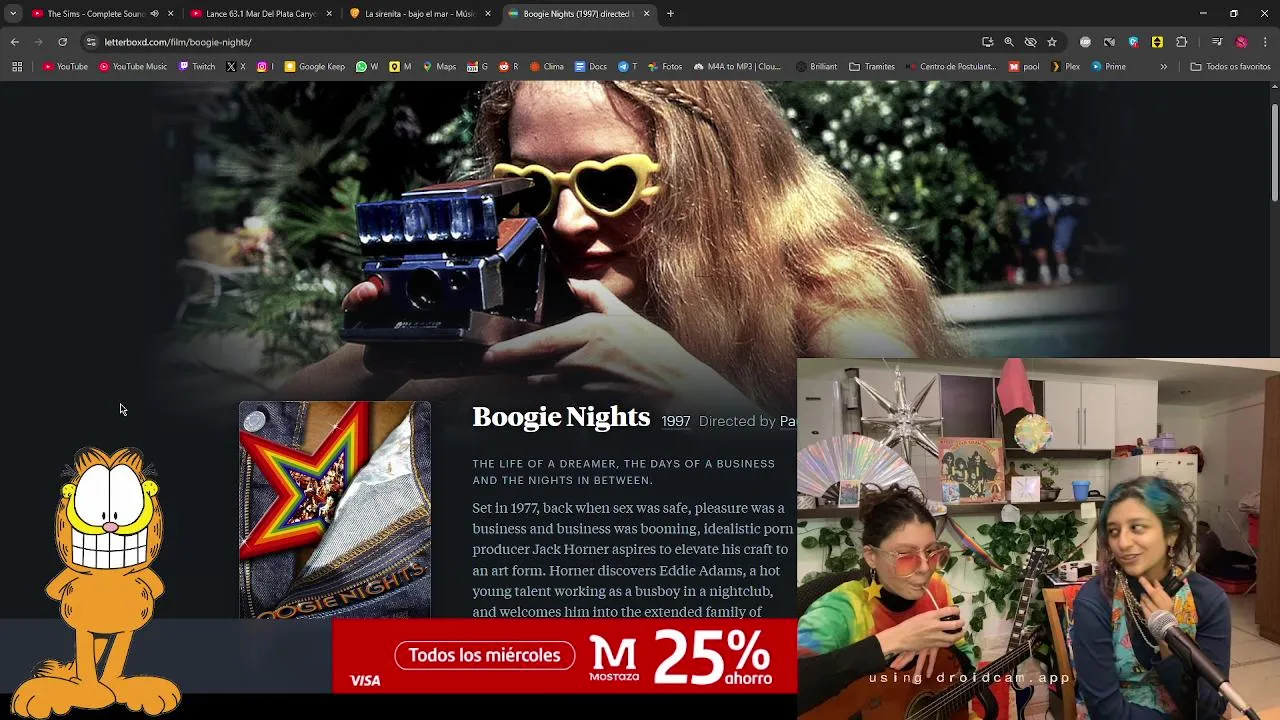View site information icon

91,42
